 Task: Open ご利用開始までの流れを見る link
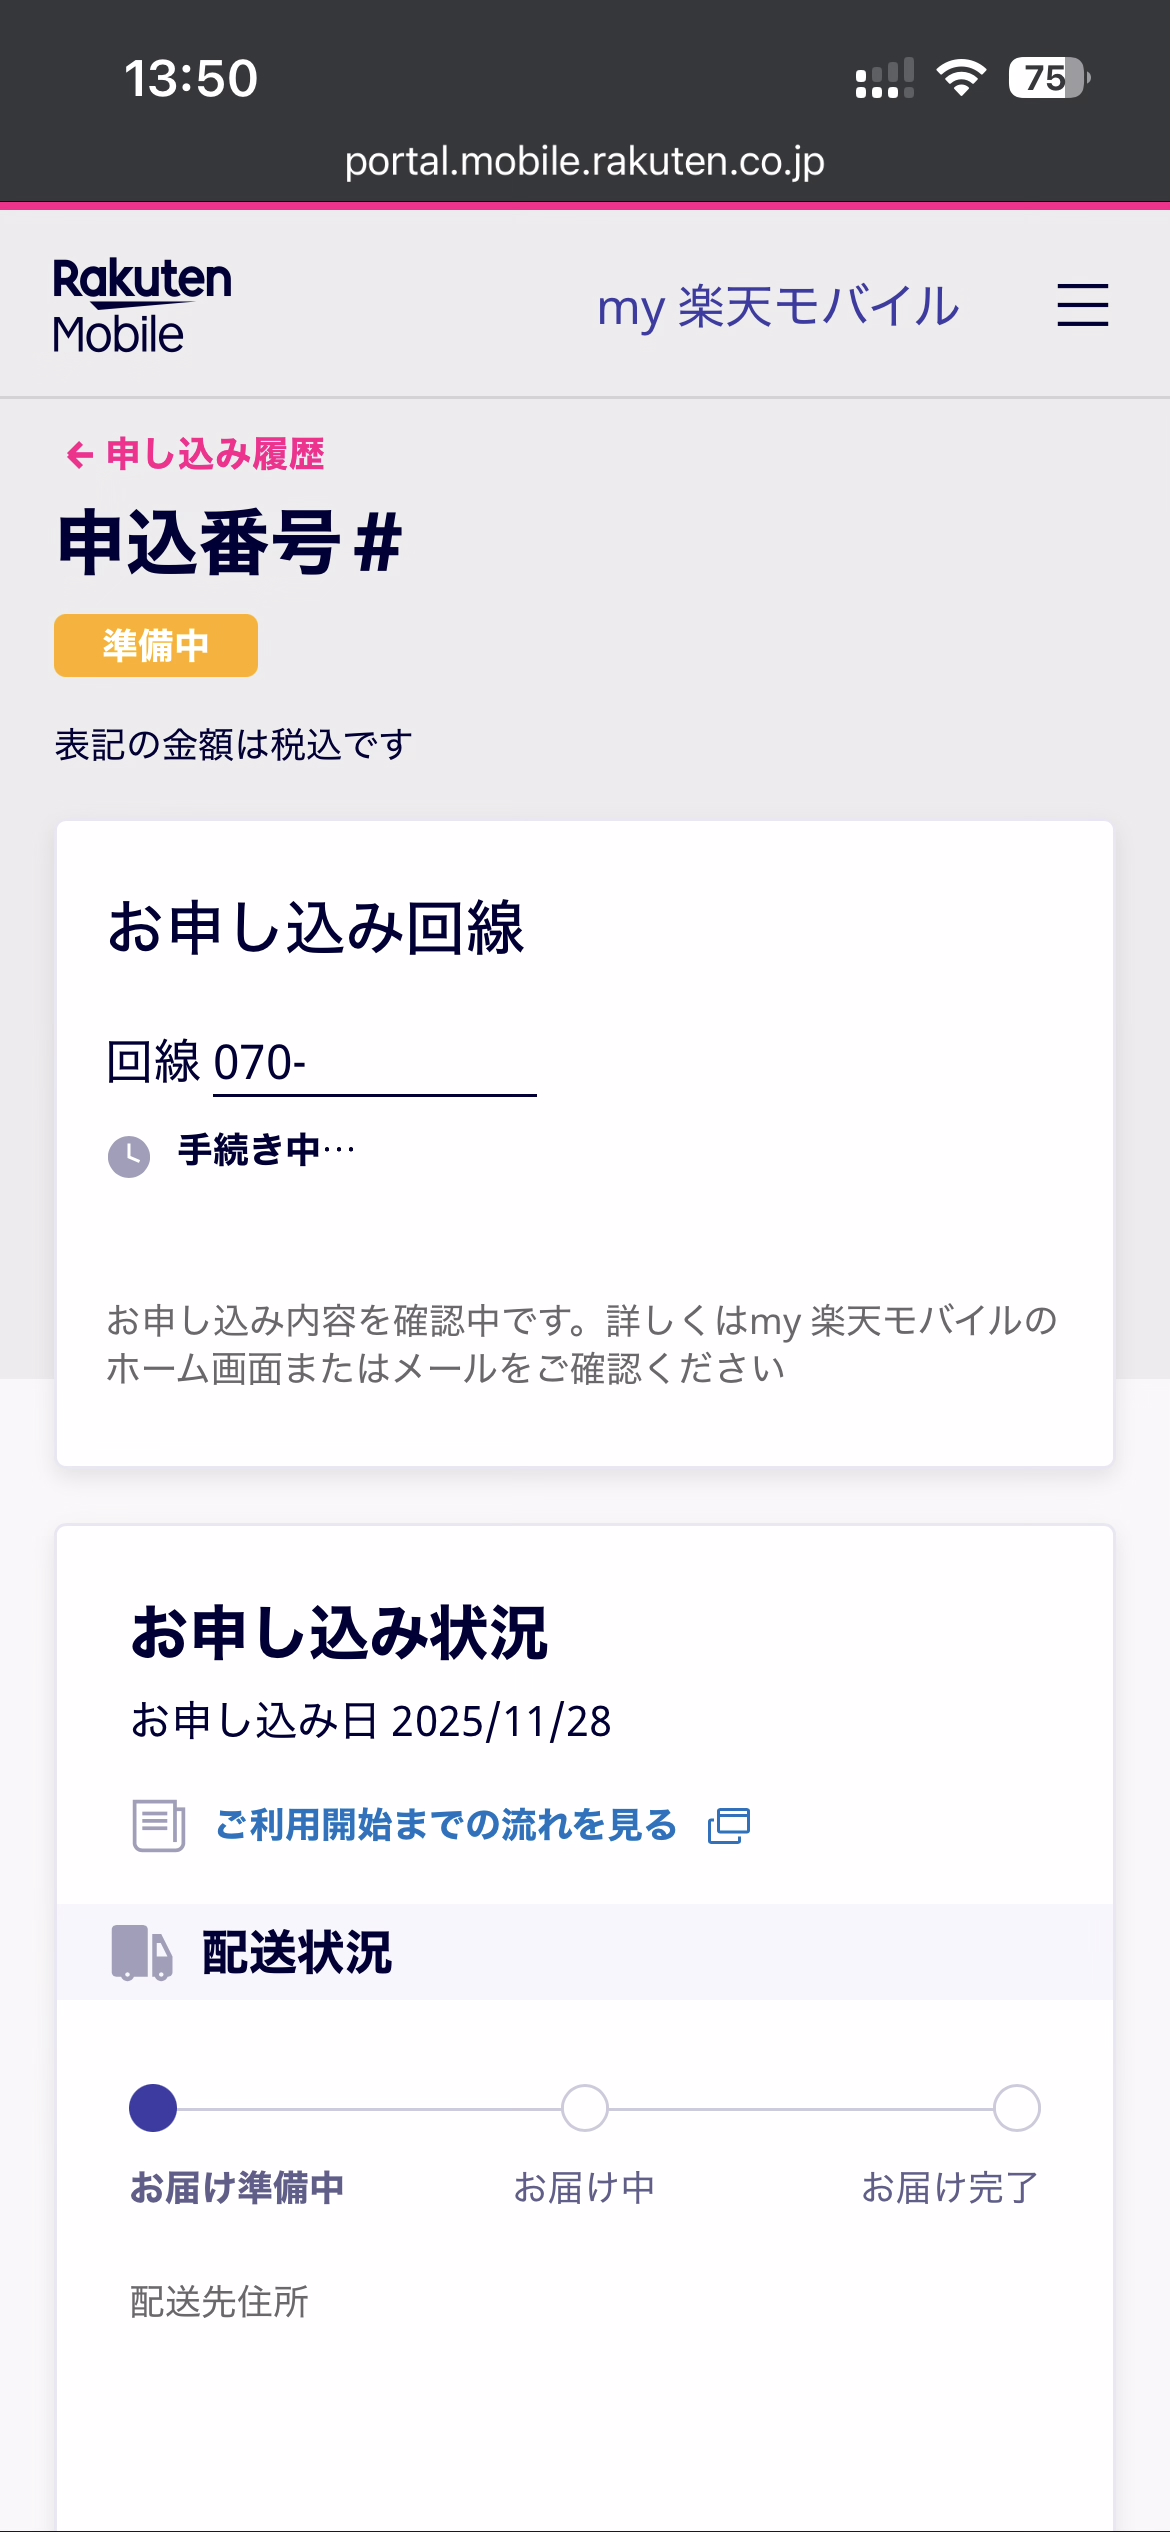coord(446,1825)
